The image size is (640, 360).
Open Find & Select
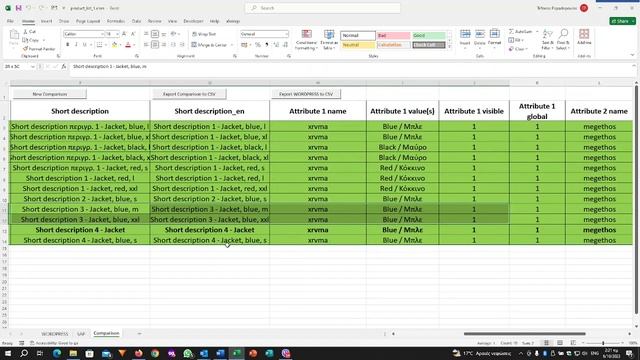[x=563, y=40]
